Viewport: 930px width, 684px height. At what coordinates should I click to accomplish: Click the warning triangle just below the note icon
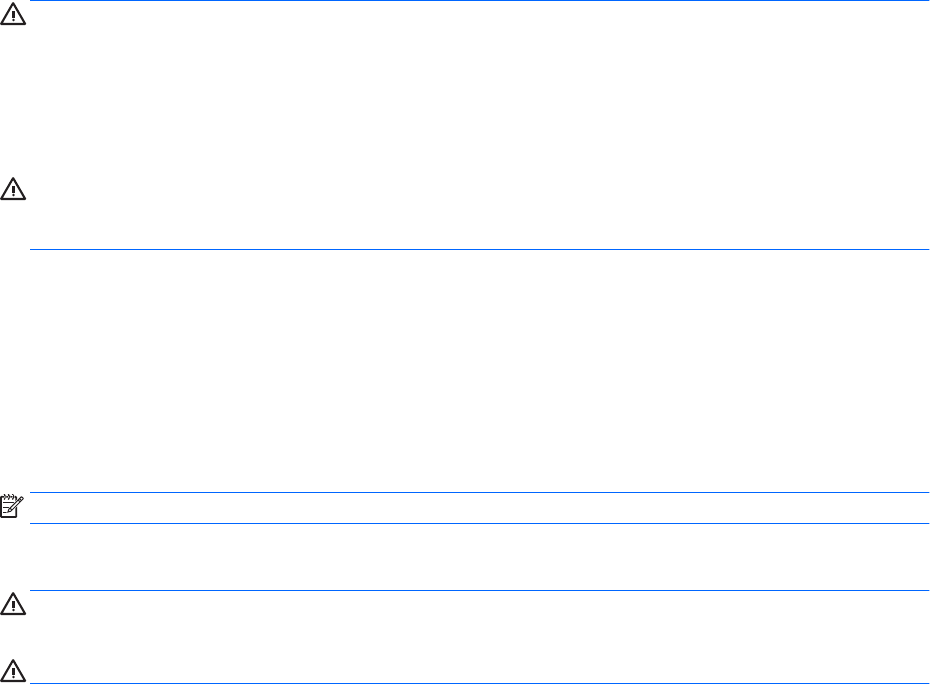14,606
